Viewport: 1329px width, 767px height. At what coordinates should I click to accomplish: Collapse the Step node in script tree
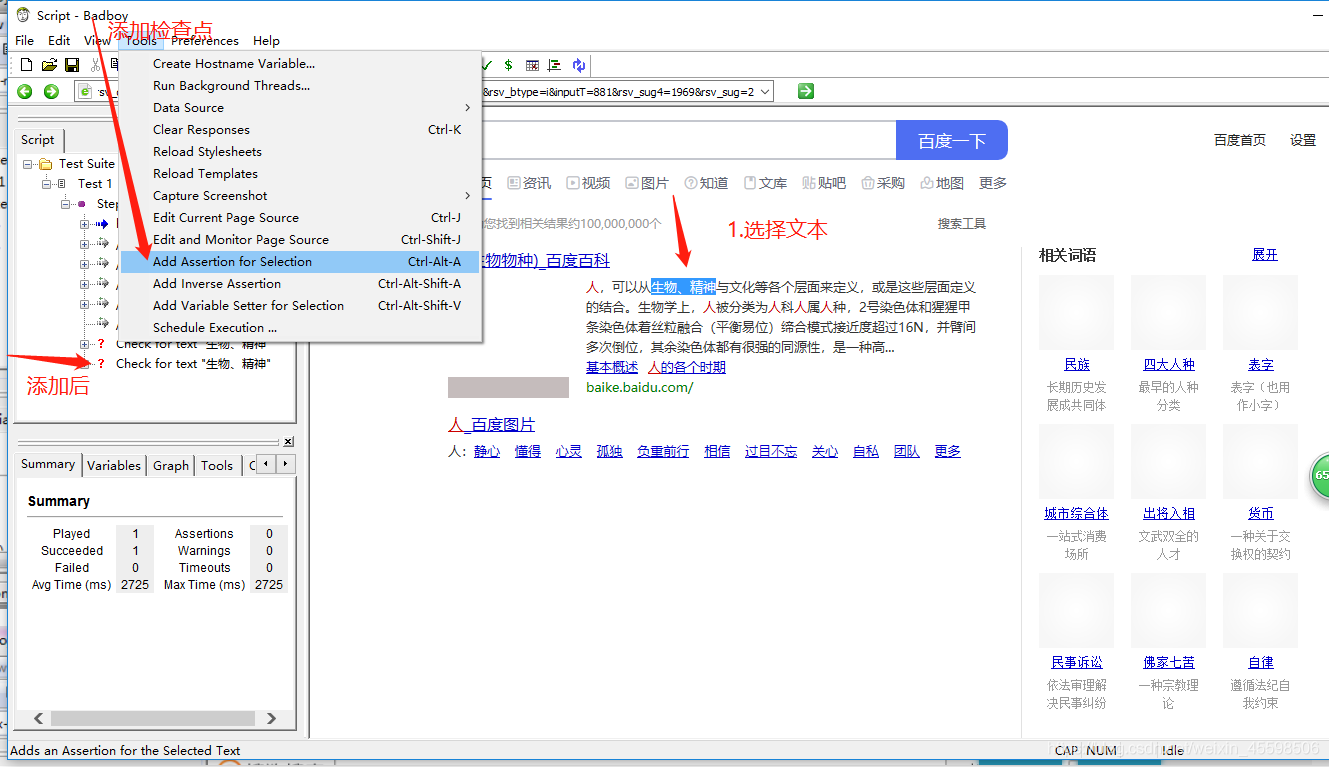point(66,204)
